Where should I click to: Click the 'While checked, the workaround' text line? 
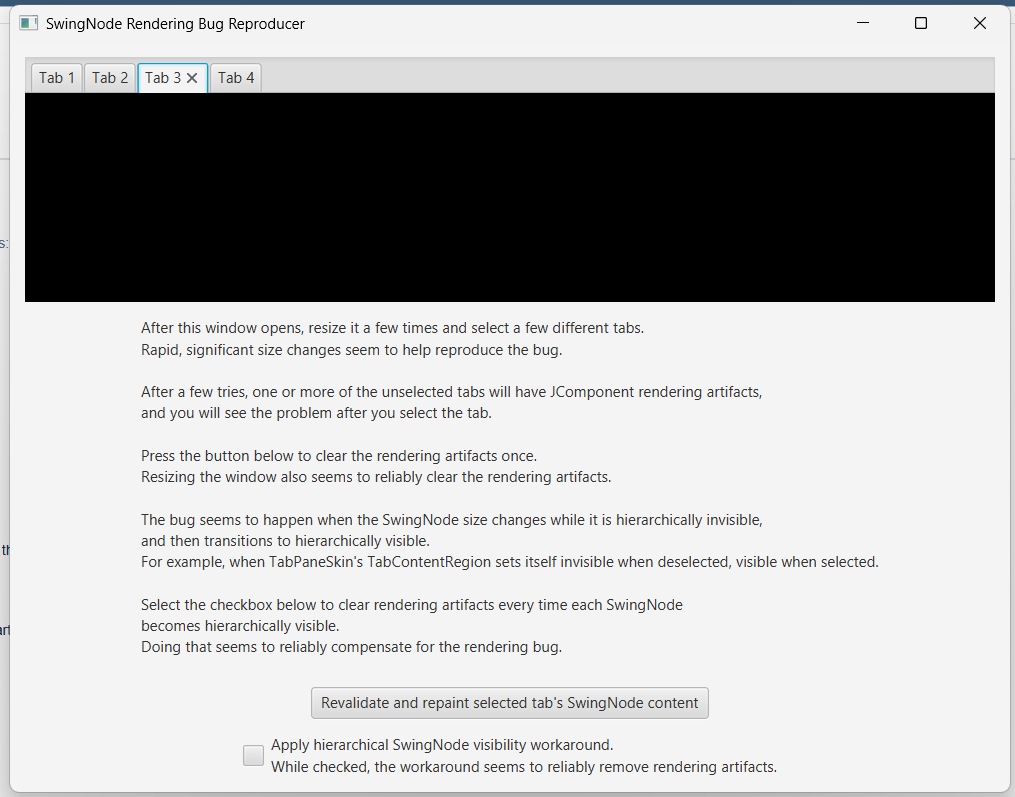click(523, 767)
